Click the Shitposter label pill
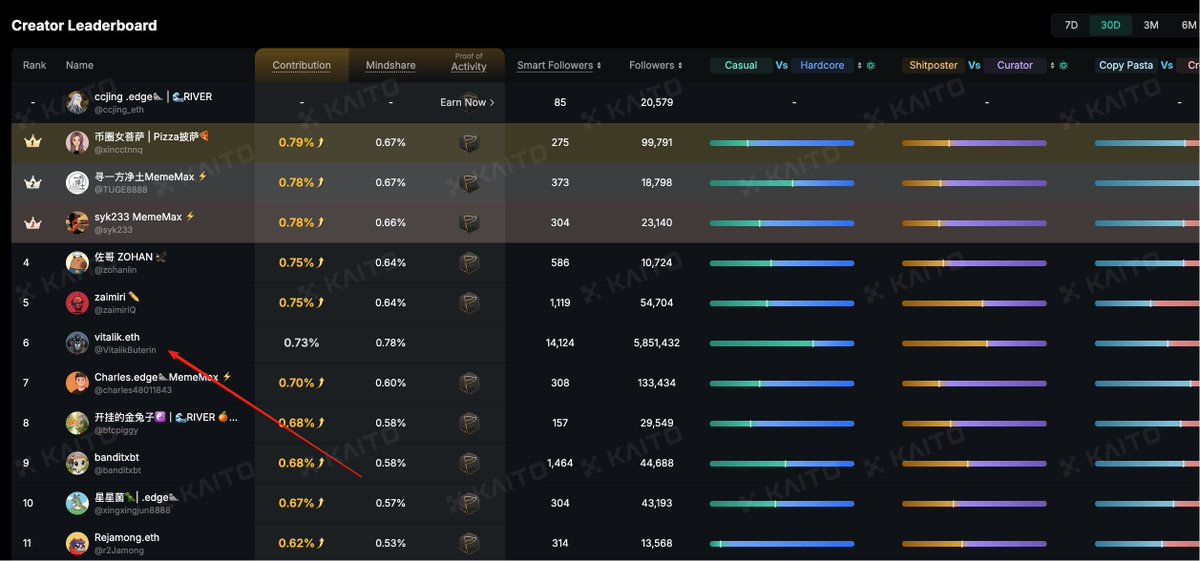The width and height of the screenshot is (1200, 561). coord(933,65)
